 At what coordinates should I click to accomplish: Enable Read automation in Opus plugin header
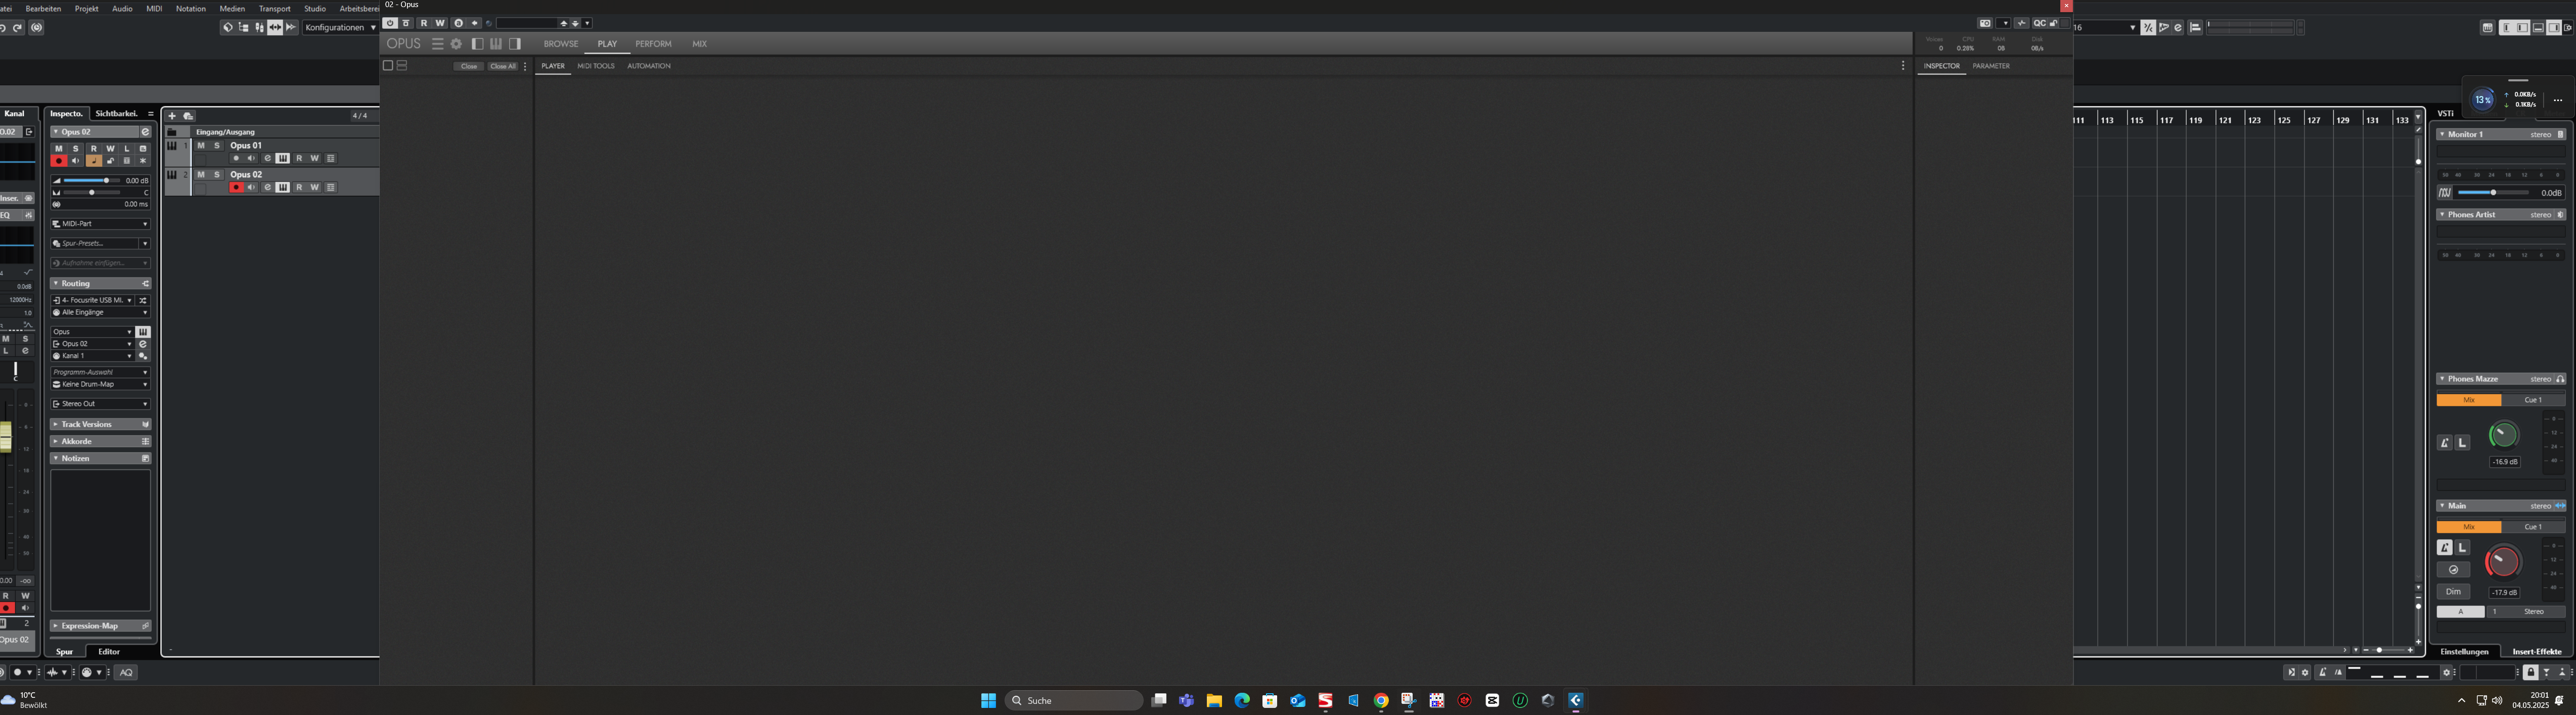[424, 23]
